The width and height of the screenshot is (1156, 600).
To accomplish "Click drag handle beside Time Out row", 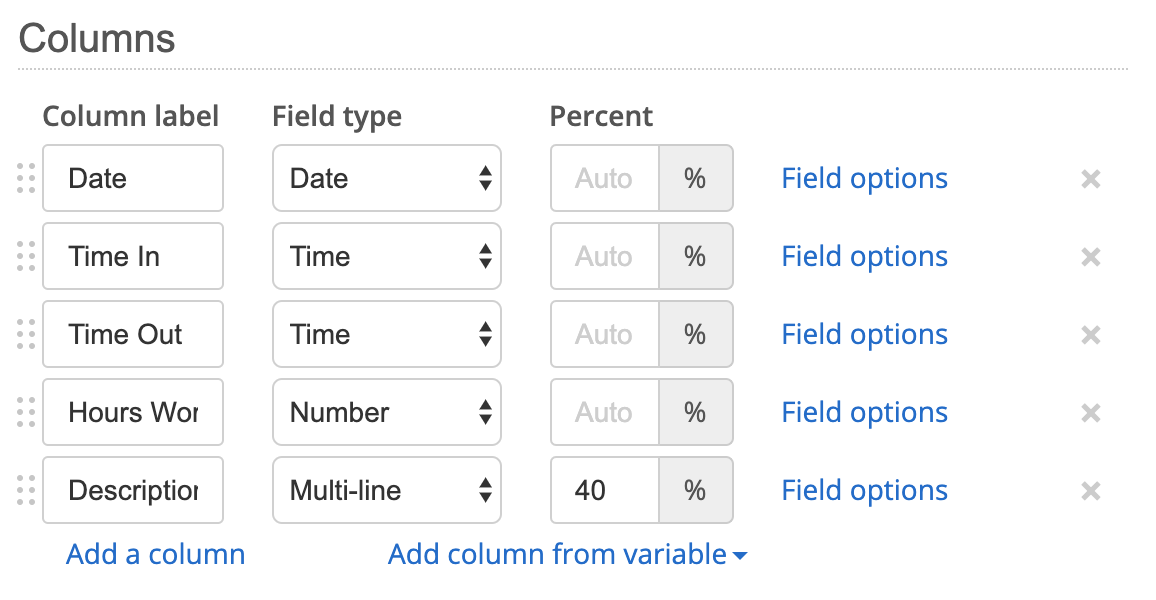I will tap(27, 335).
